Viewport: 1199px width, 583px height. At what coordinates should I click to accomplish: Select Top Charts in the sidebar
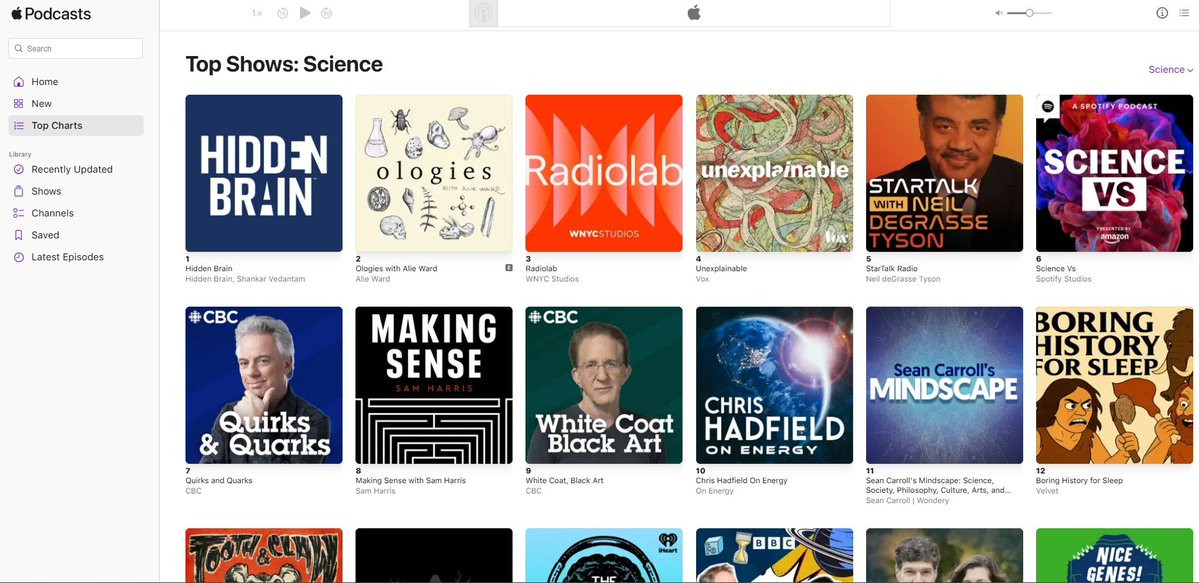coord(76,125)
